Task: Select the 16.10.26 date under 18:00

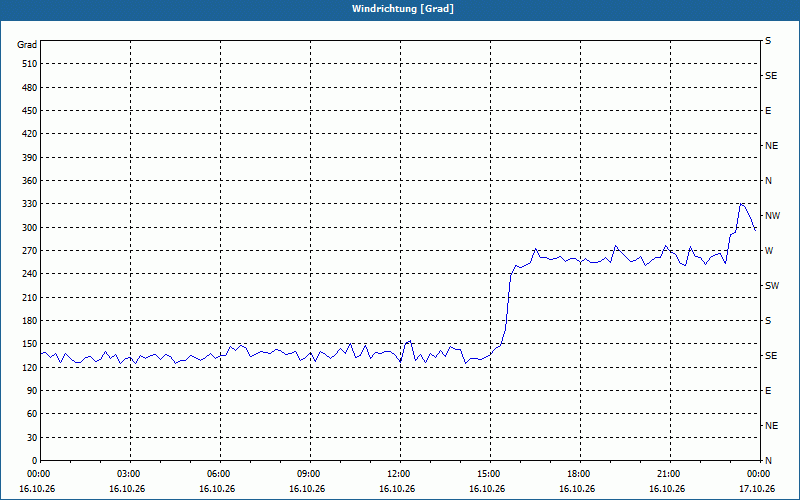Action: 577,489
